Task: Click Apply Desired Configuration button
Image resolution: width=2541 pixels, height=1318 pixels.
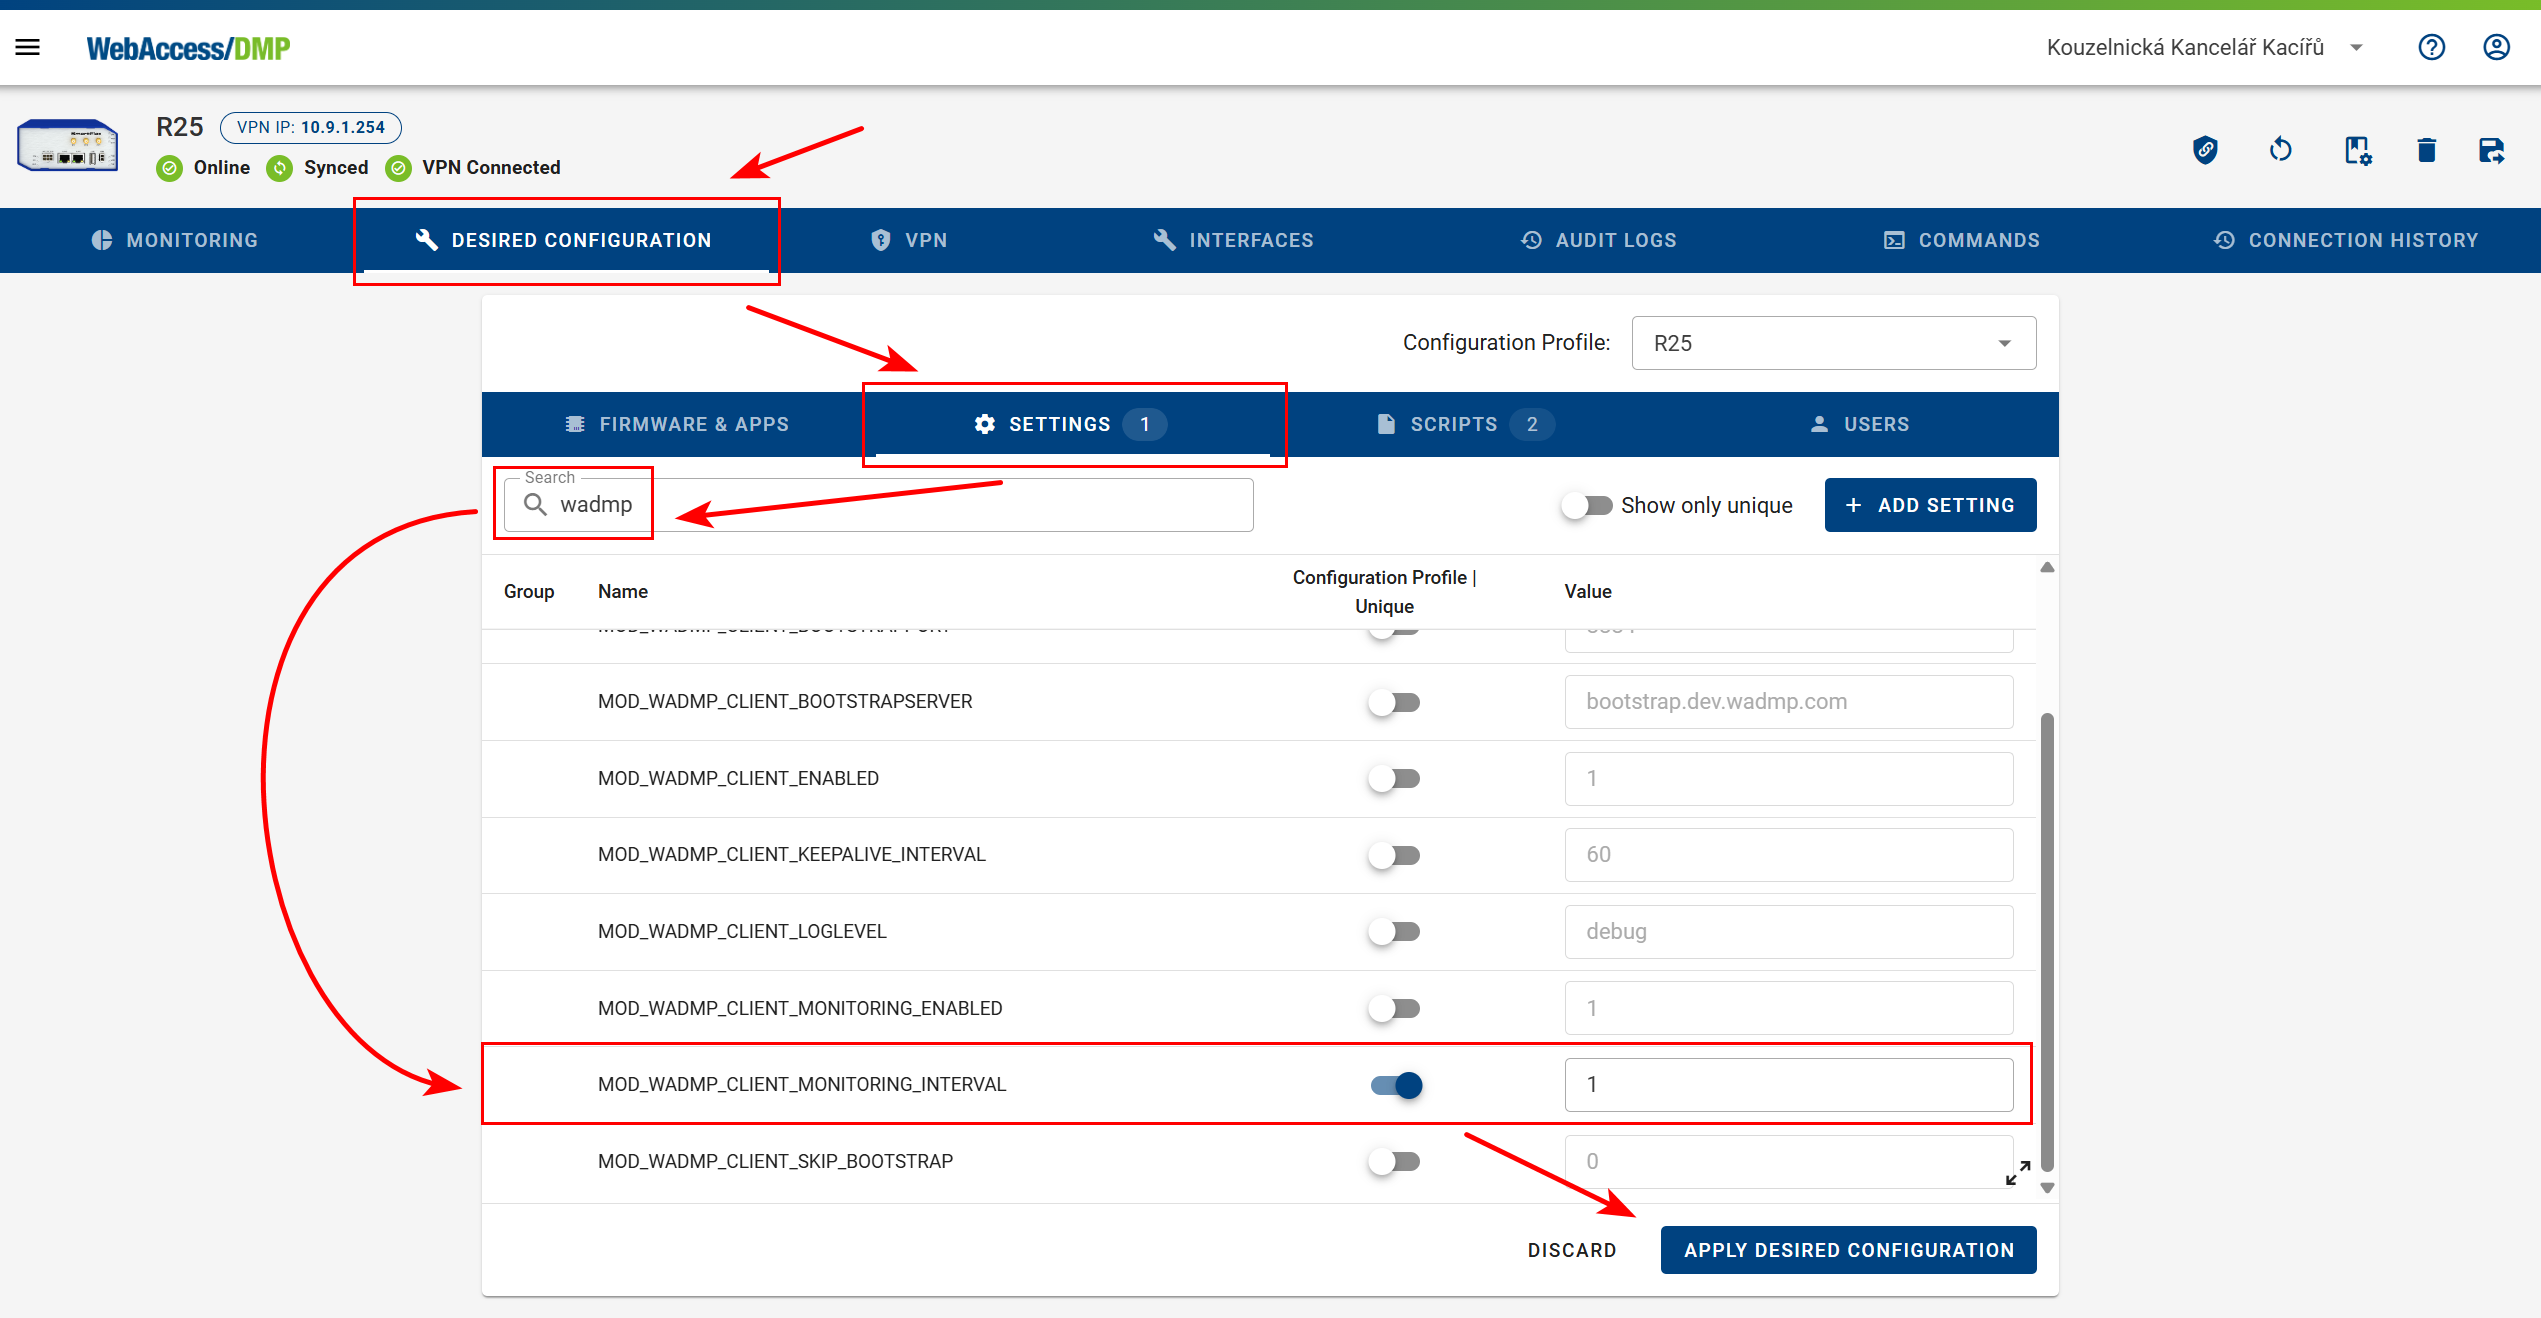Action: [x=1847, y=1250]
